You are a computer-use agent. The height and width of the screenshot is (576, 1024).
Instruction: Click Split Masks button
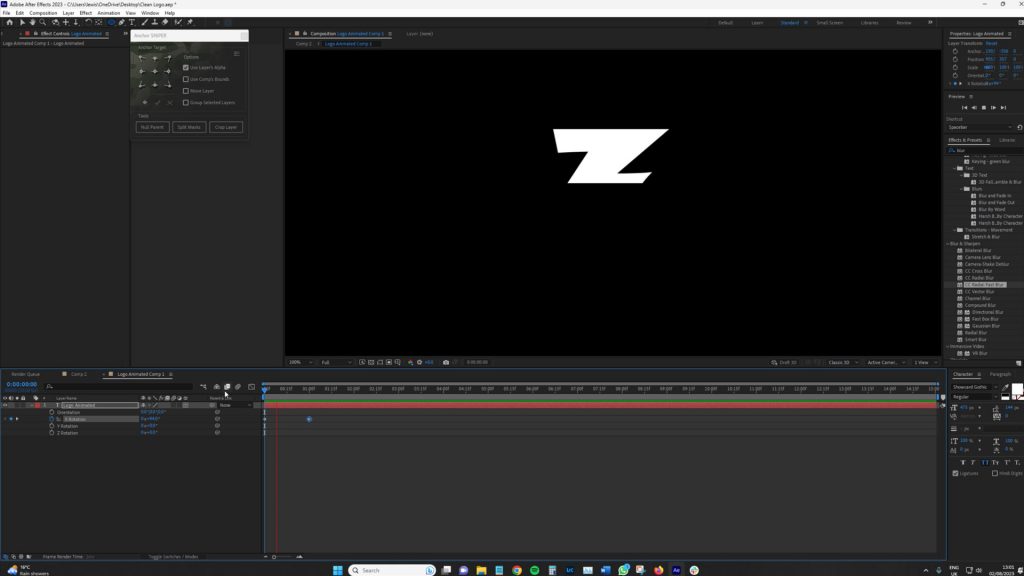coord(189,127)
